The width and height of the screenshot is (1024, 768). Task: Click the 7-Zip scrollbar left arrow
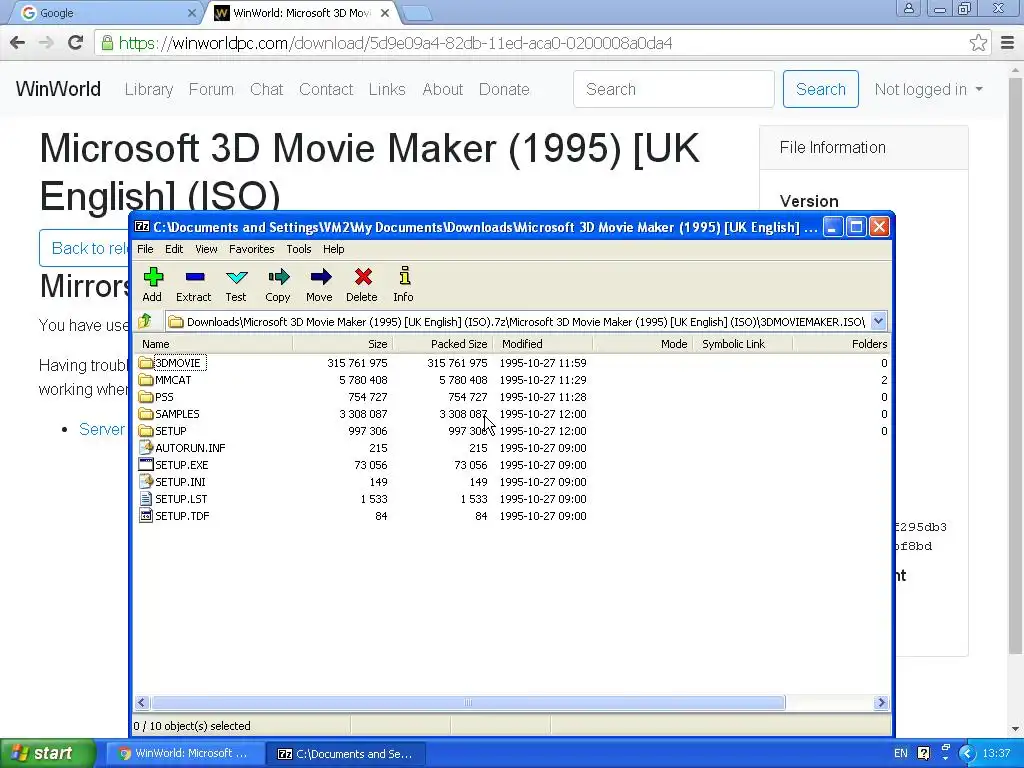[x=142, y=703]
